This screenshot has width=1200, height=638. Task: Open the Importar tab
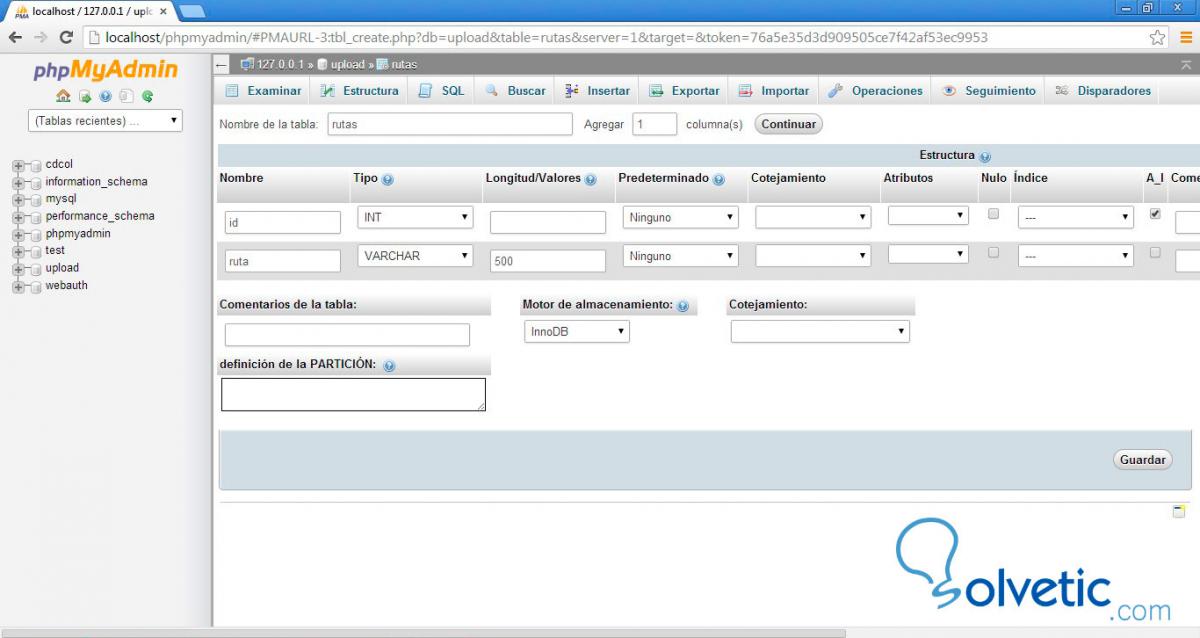click(774, 91)
